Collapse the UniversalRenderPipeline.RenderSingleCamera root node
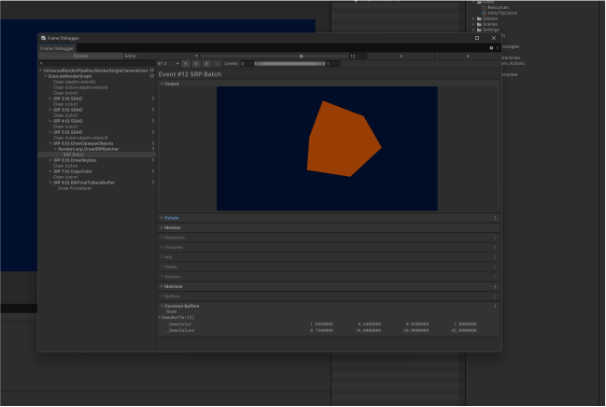 41,71
